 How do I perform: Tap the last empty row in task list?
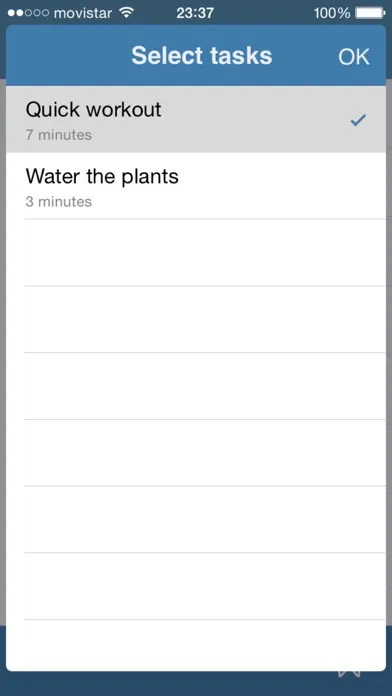pyautogui.click(x=196, y=645)
